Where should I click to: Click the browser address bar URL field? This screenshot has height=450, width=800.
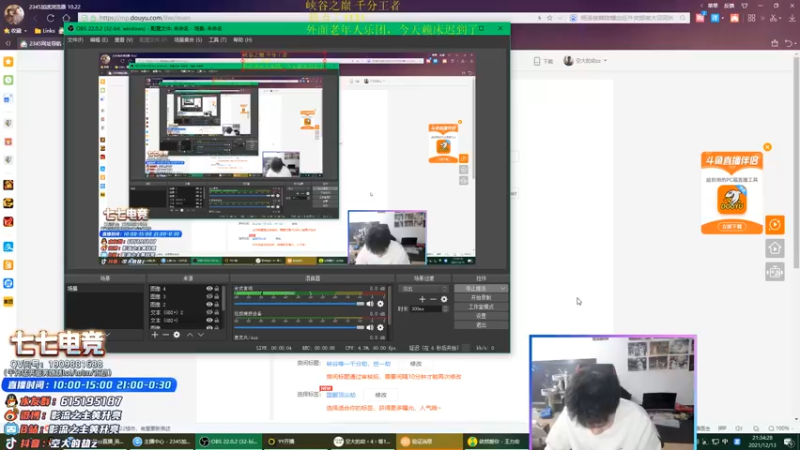[x=316, y=18]
